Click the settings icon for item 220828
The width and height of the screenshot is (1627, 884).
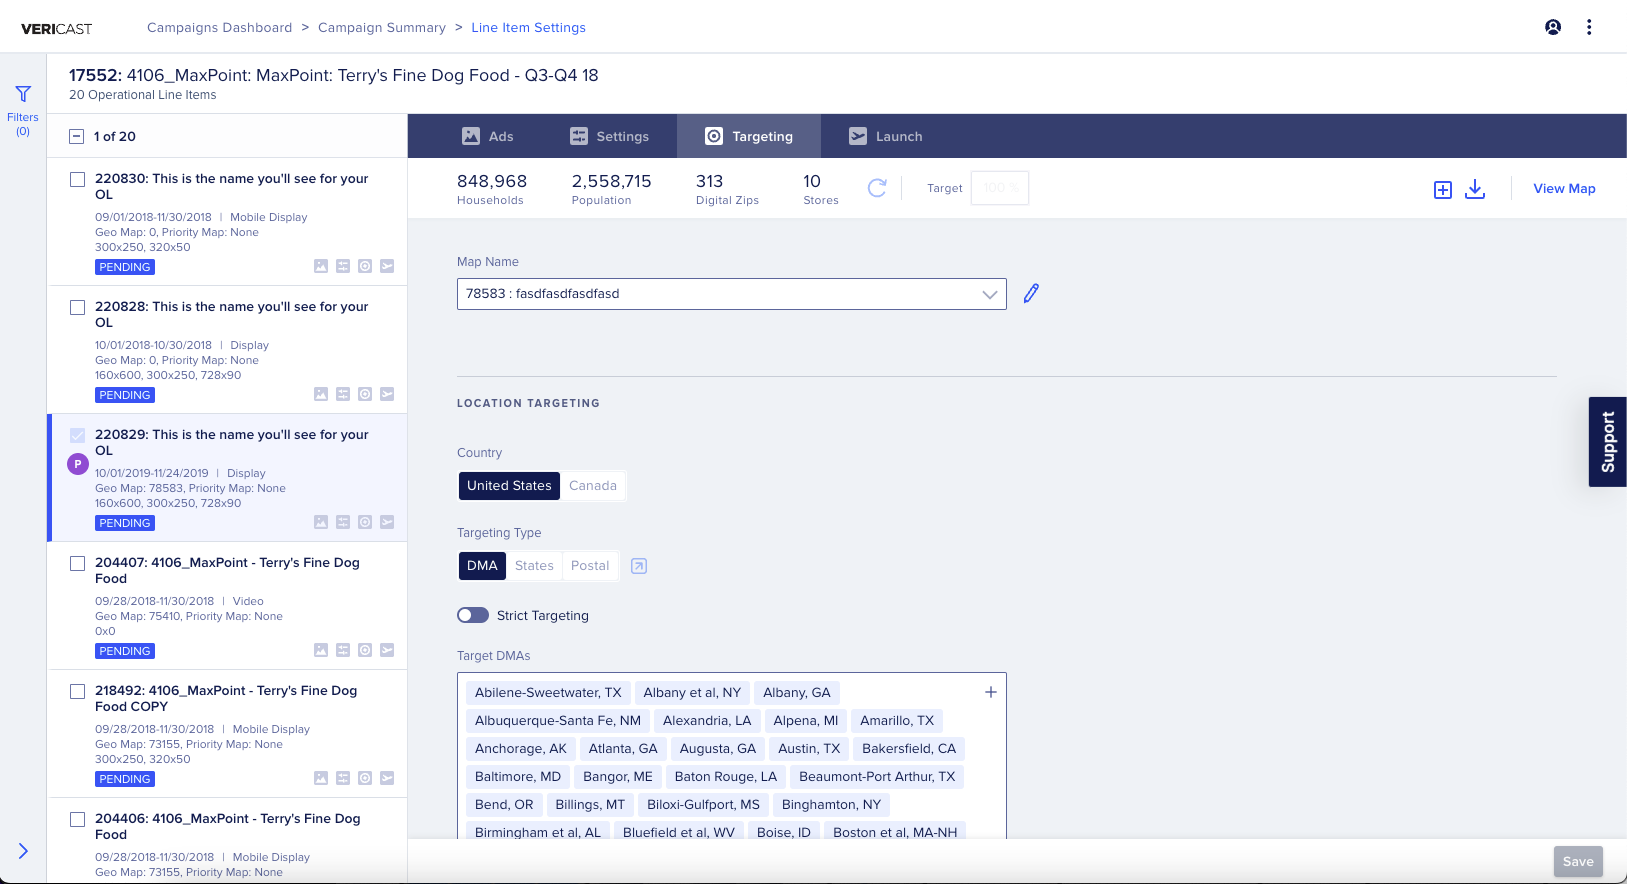(343, 394)
